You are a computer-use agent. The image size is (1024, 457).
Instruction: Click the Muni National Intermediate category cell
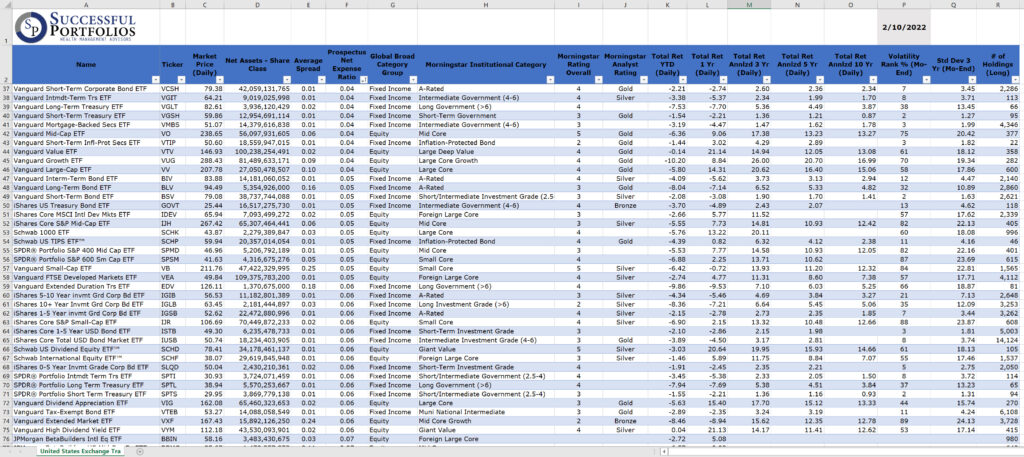click(x=486, y=412)
